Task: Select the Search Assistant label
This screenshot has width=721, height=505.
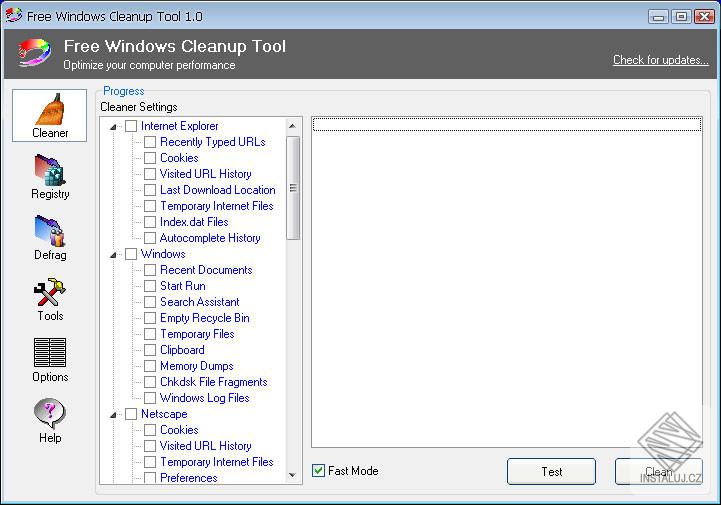Action: (200, 302)
